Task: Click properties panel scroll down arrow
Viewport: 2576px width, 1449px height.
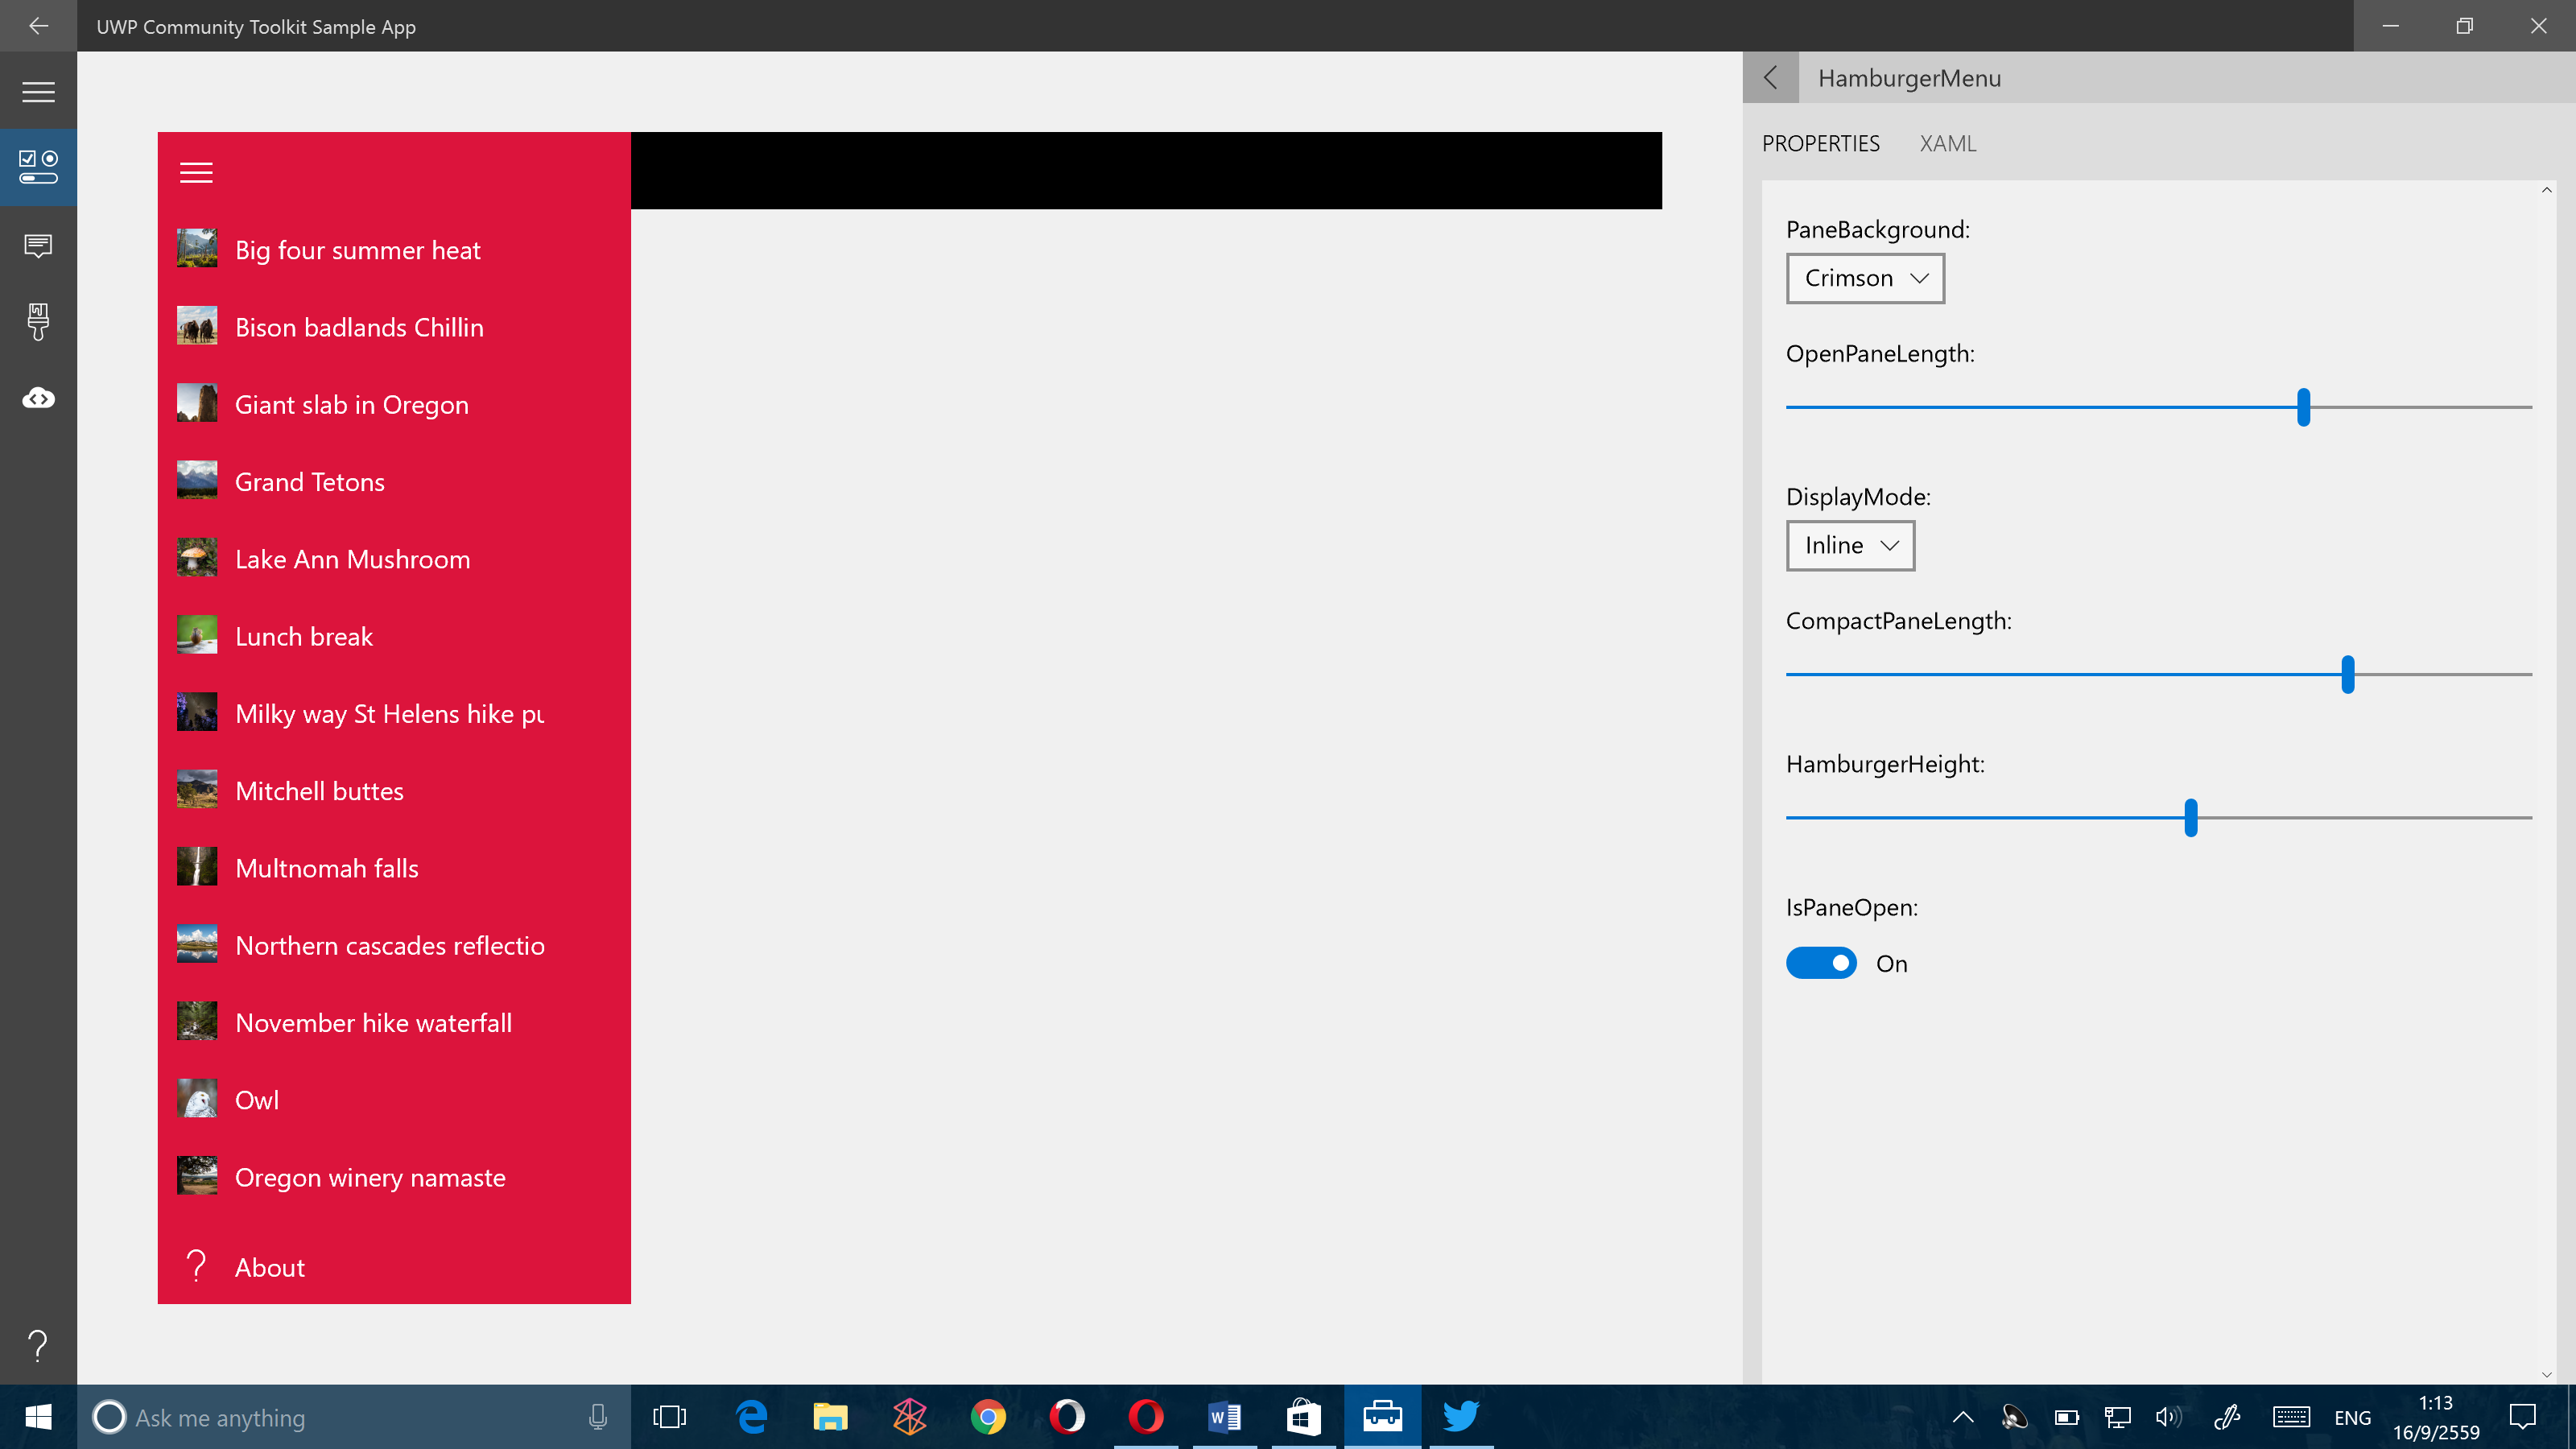Action: pyautogui.click(x=2546, y=1375)
